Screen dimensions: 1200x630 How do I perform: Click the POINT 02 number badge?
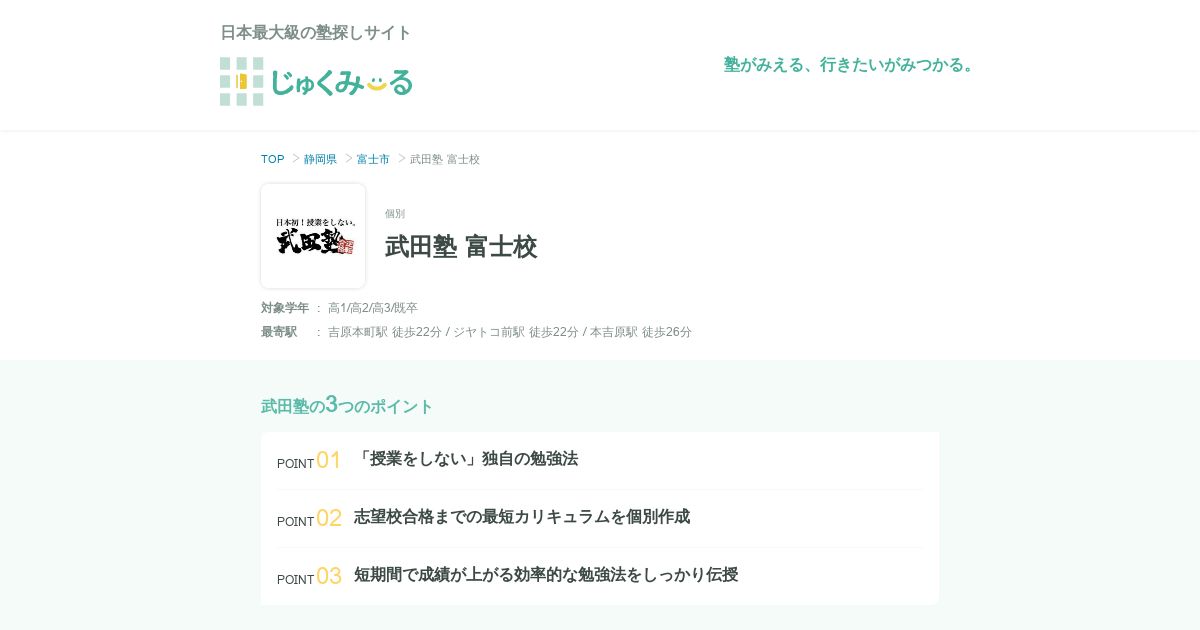pos(309,519)
